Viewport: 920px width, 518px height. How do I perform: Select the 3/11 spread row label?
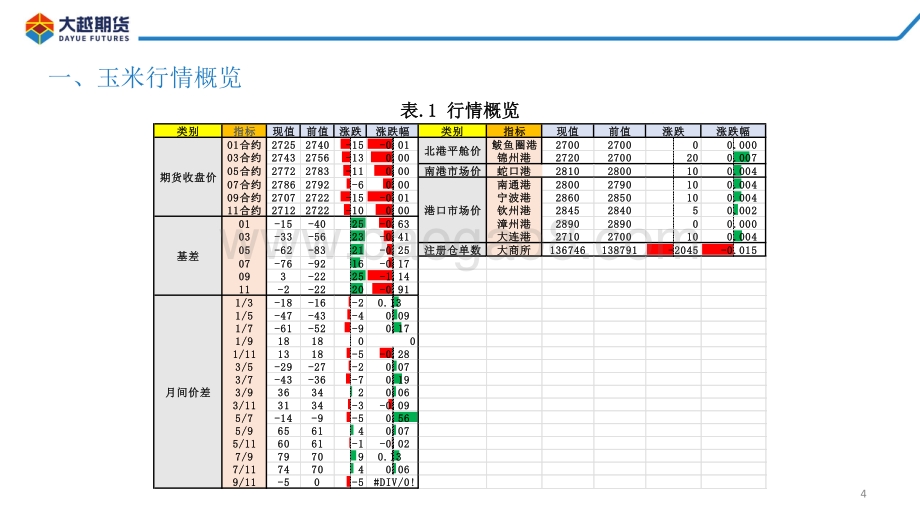coord(244,405)
